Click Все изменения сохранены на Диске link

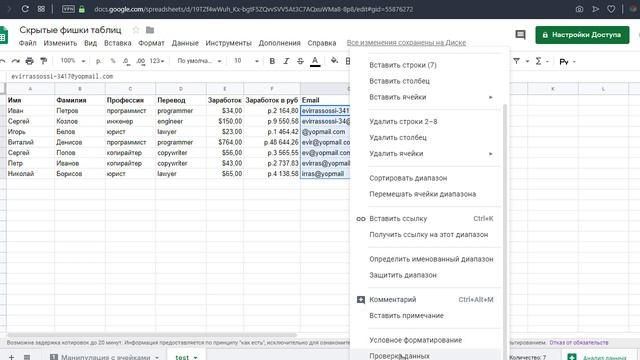406,43
